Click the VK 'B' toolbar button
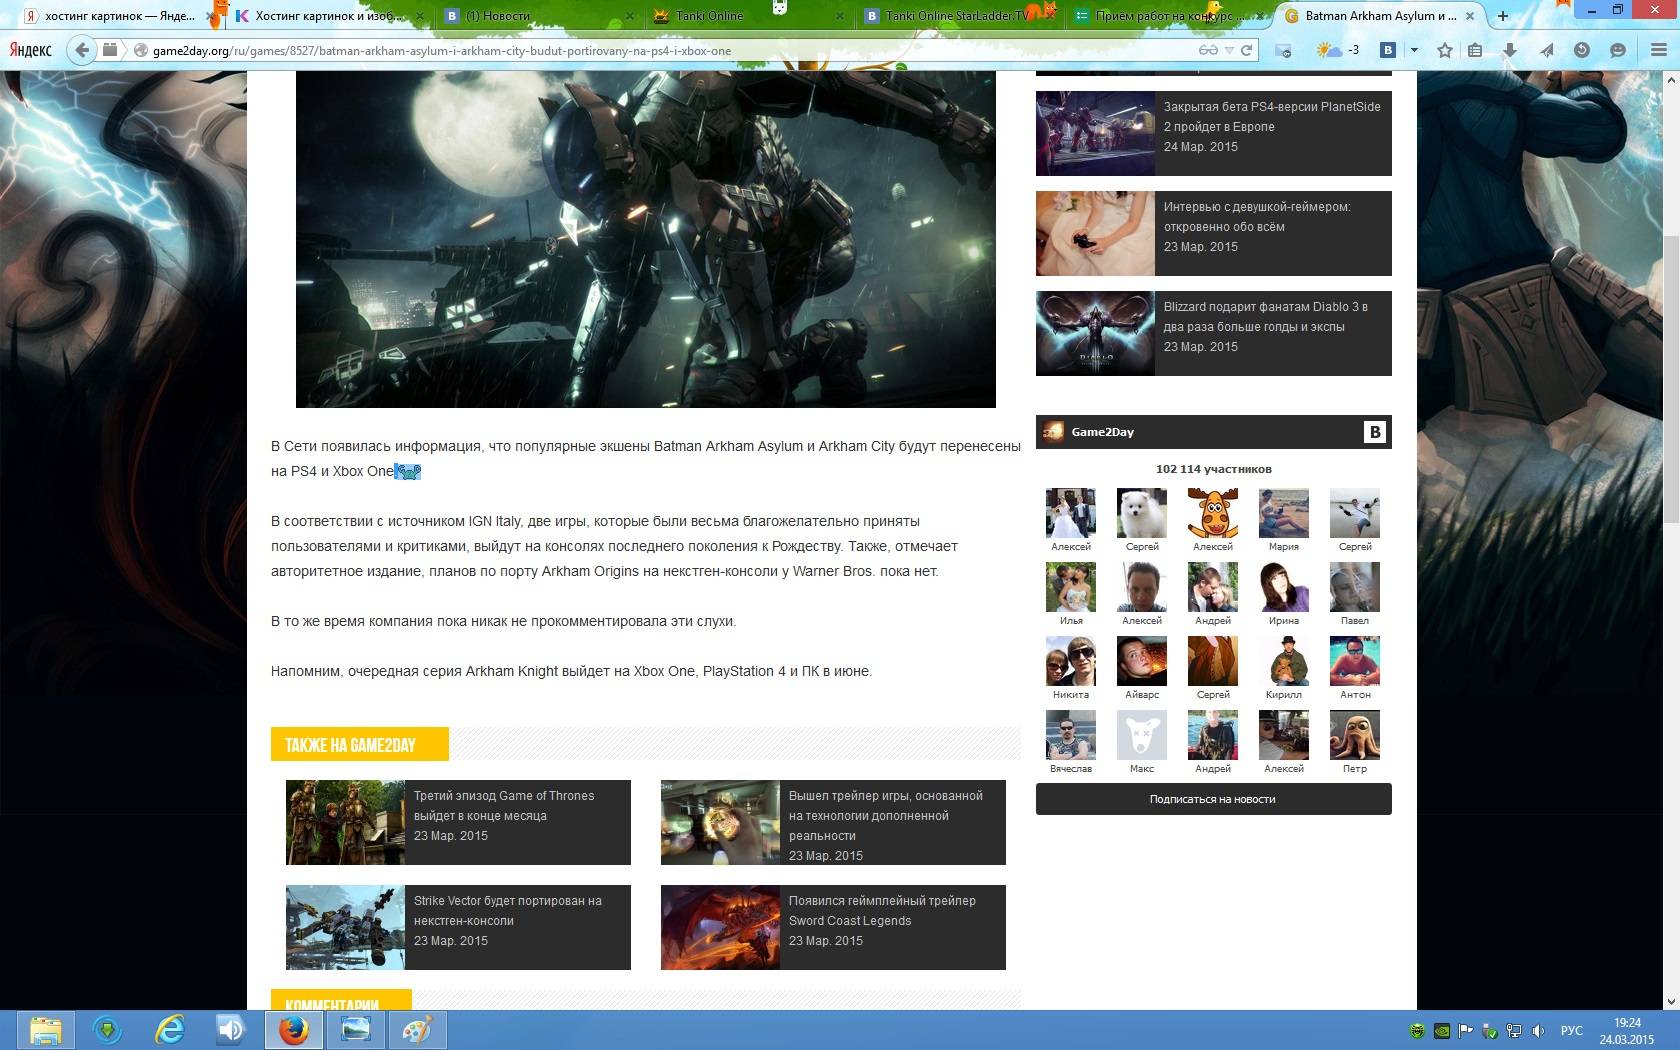The height and width of the screenshot is (1050, 1680). point(1388,50)
